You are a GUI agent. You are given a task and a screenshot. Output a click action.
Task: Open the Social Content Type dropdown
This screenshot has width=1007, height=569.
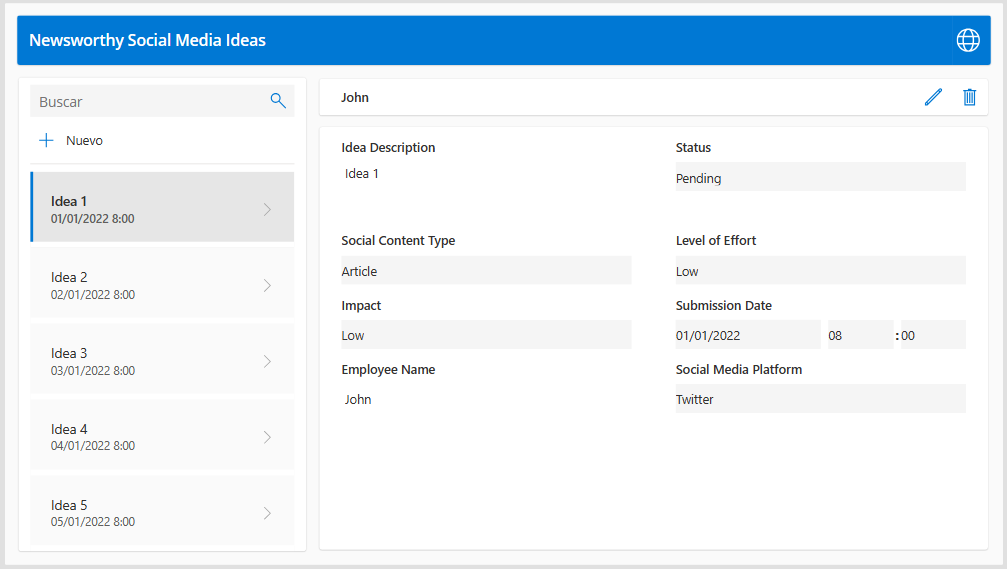click(x=486, y=271)
